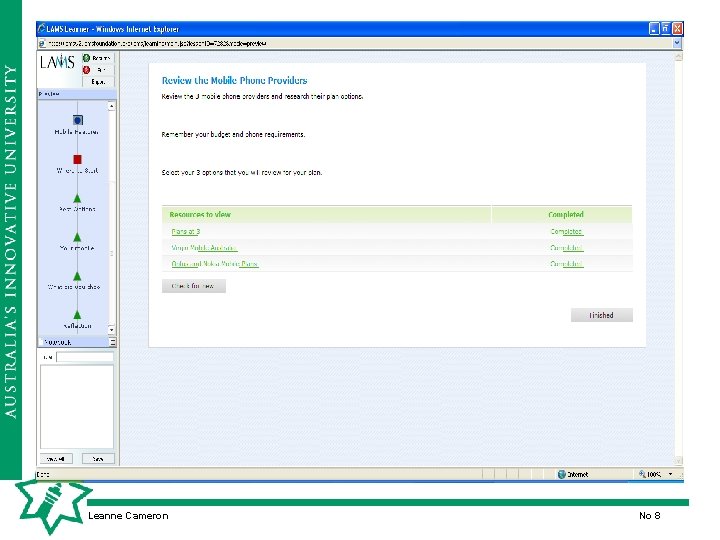Restore the LAMS Learner window

point(666,29)
